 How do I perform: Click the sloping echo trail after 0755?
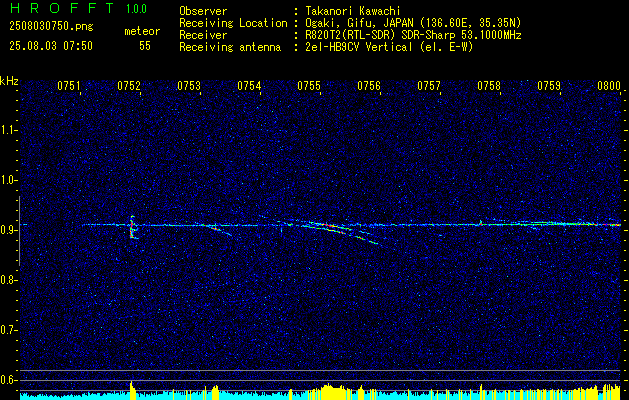pos(341,231)
